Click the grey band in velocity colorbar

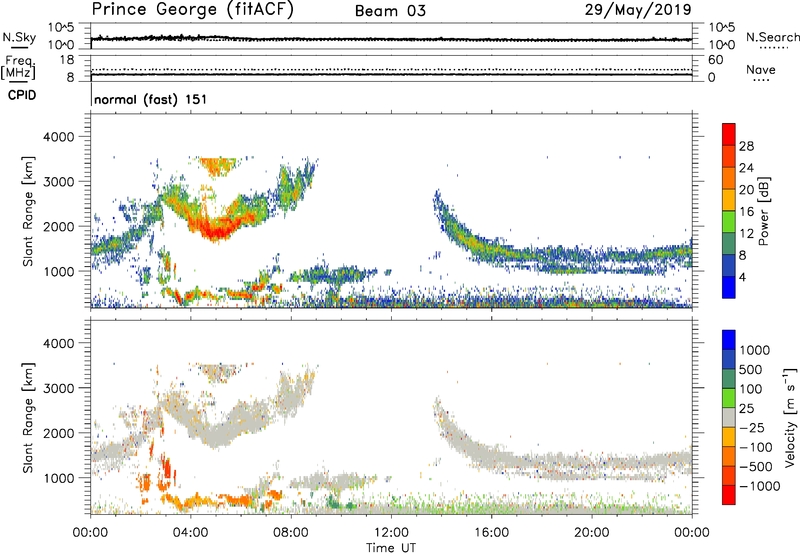729,417
